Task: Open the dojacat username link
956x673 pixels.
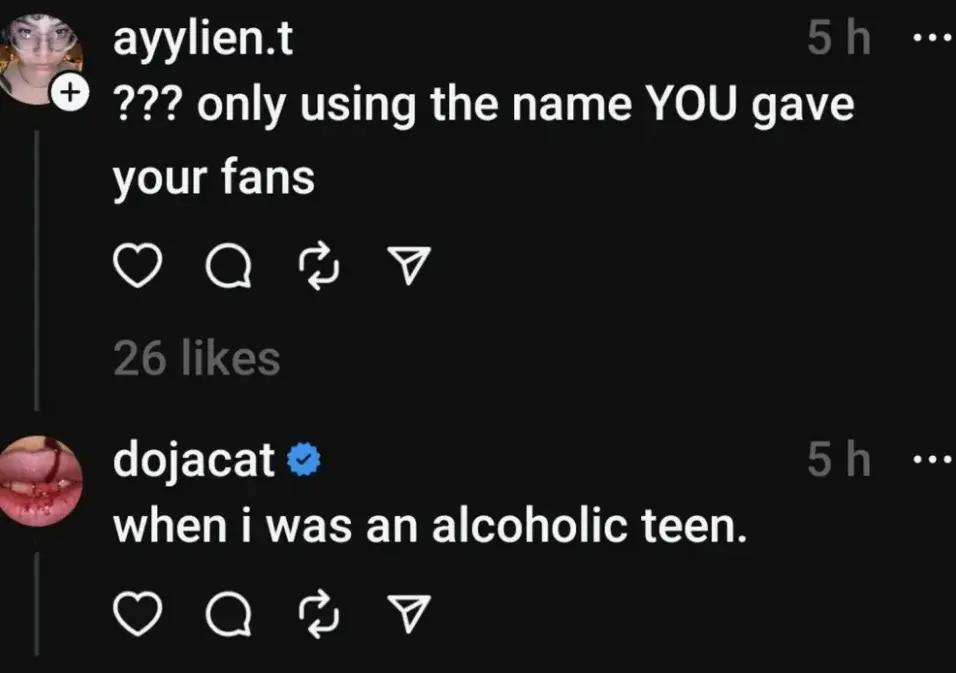Action: point(194,460)
